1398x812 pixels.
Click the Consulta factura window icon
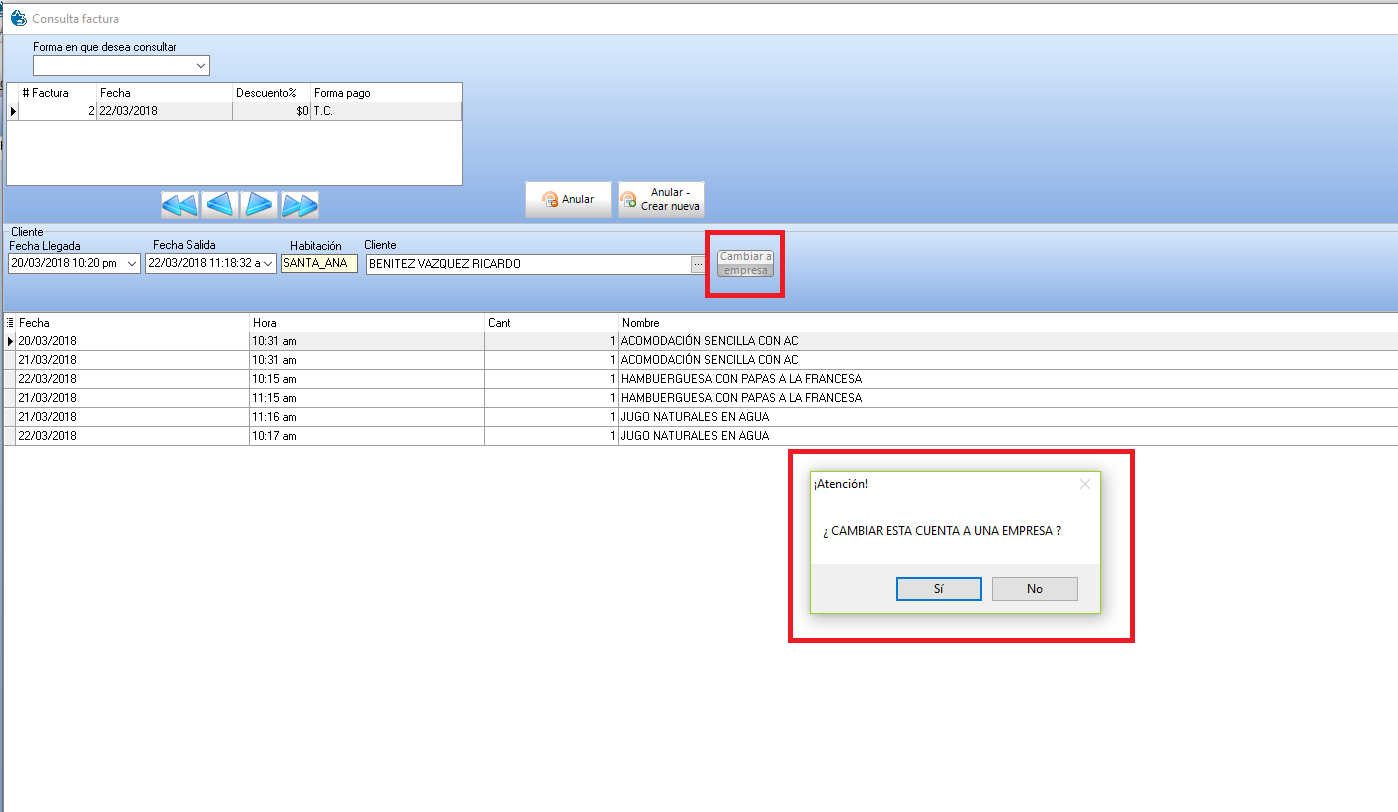18,19
